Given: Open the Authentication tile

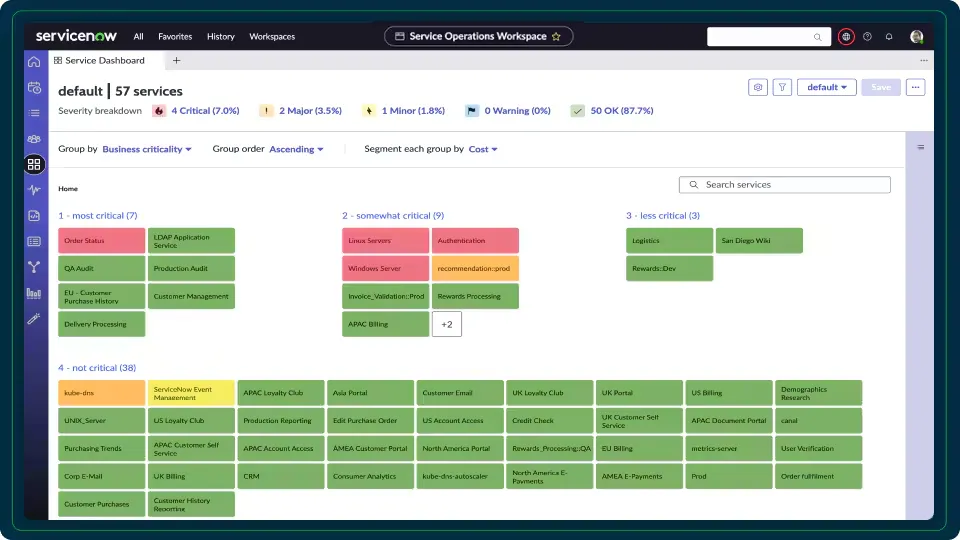Looking at the screenshot, I should (475, 241).
